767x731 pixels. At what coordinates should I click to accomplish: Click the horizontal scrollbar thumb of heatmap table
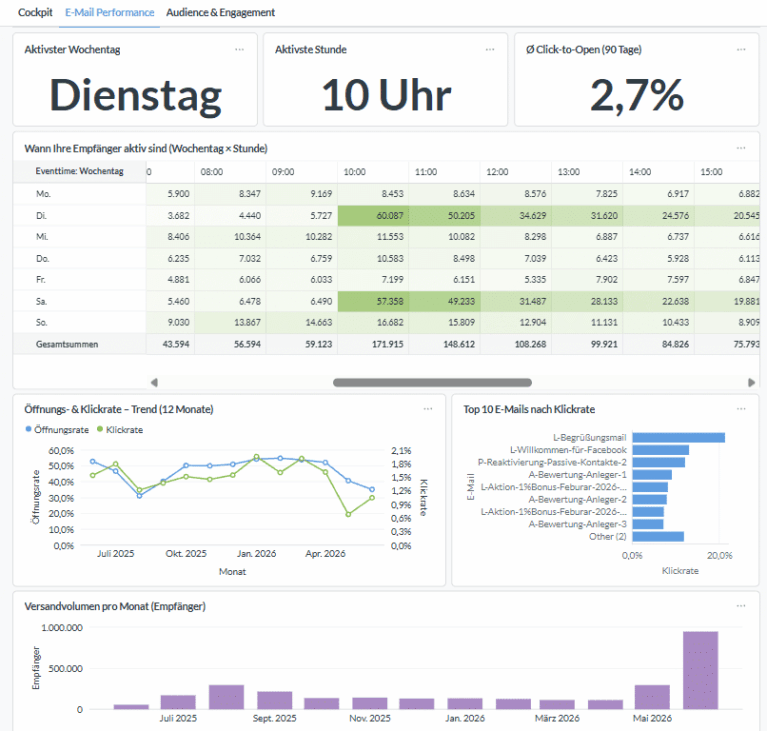pos(432,382)
